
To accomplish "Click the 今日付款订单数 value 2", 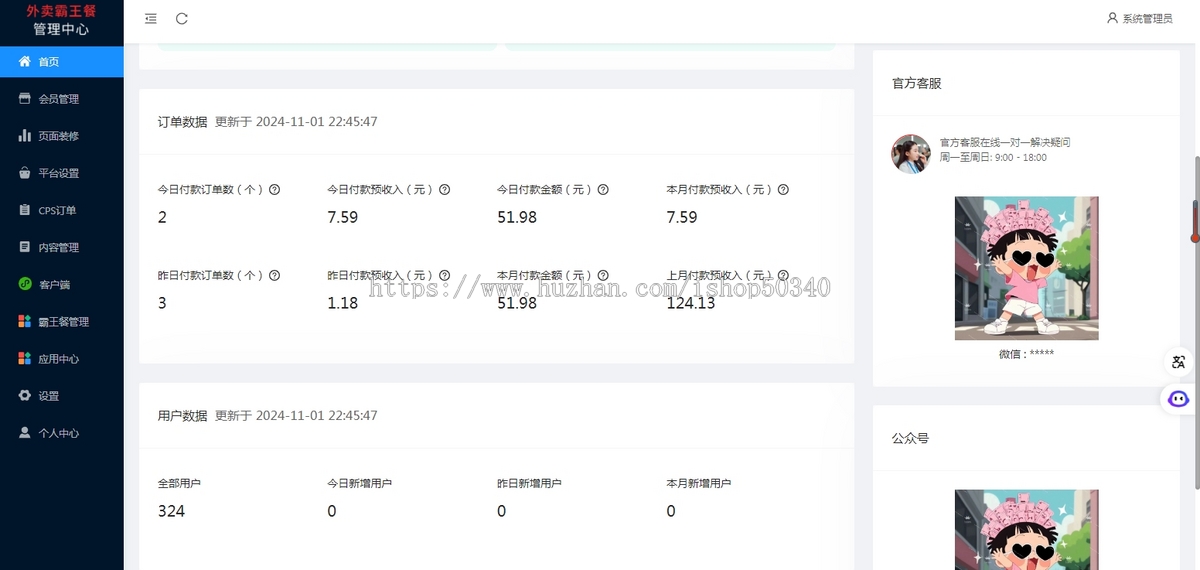I will point(162,217).
